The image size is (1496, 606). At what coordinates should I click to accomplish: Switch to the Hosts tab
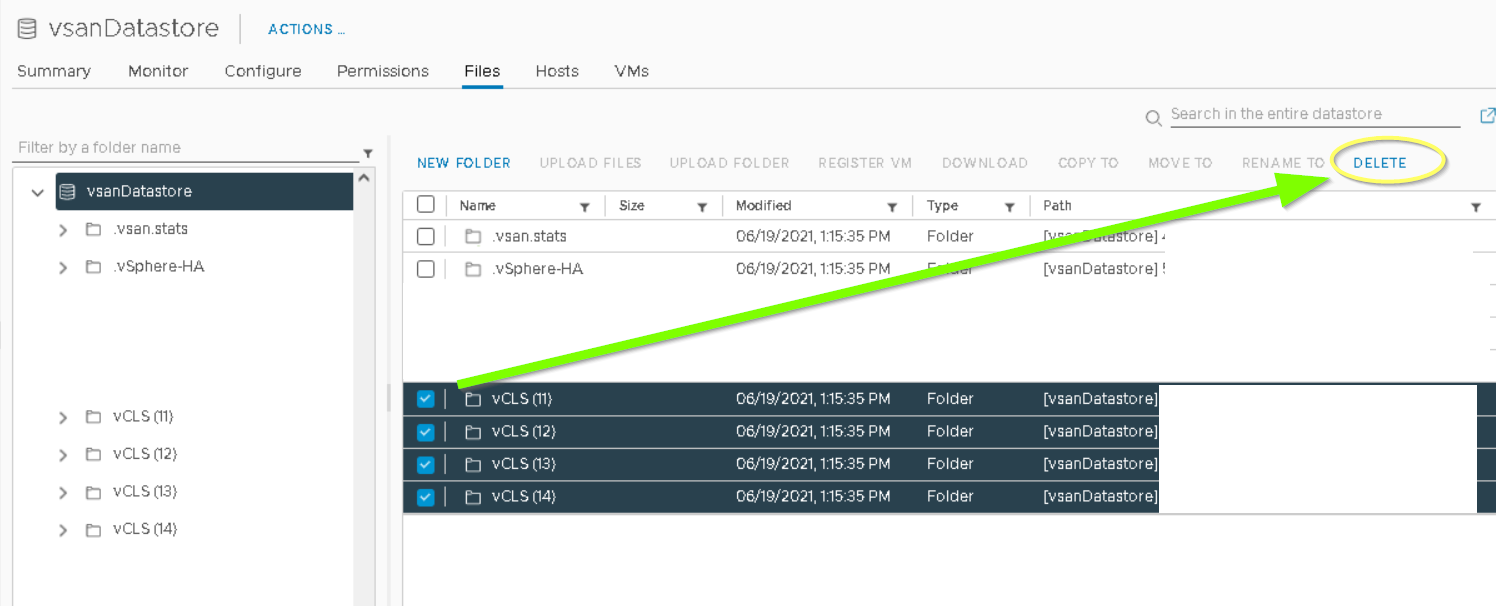pos(557,71)
